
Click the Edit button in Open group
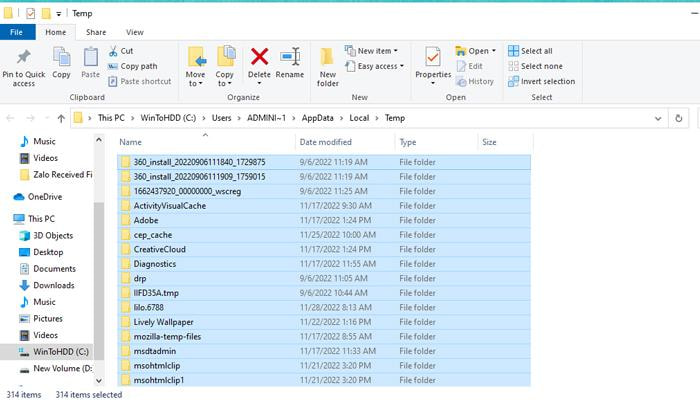(470, 66)
